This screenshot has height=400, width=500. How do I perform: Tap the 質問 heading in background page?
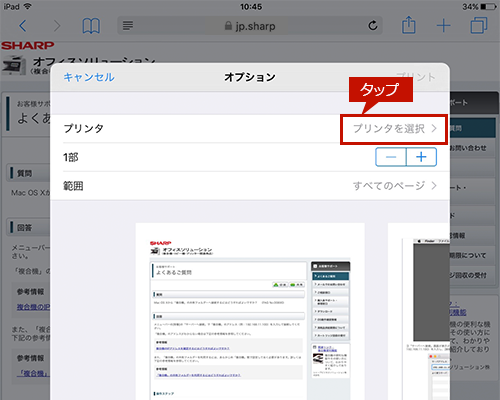click(x=24, y=173)
